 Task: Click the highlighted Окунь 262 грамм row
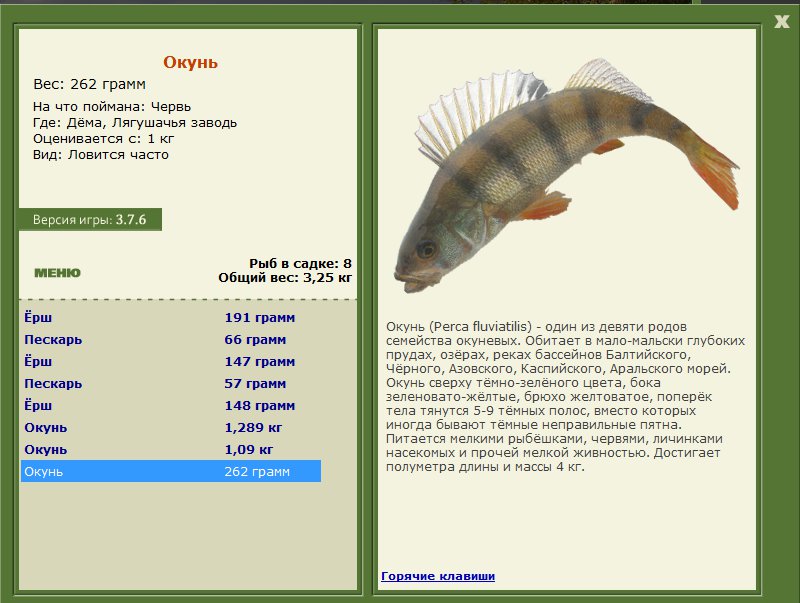[171, 471]
